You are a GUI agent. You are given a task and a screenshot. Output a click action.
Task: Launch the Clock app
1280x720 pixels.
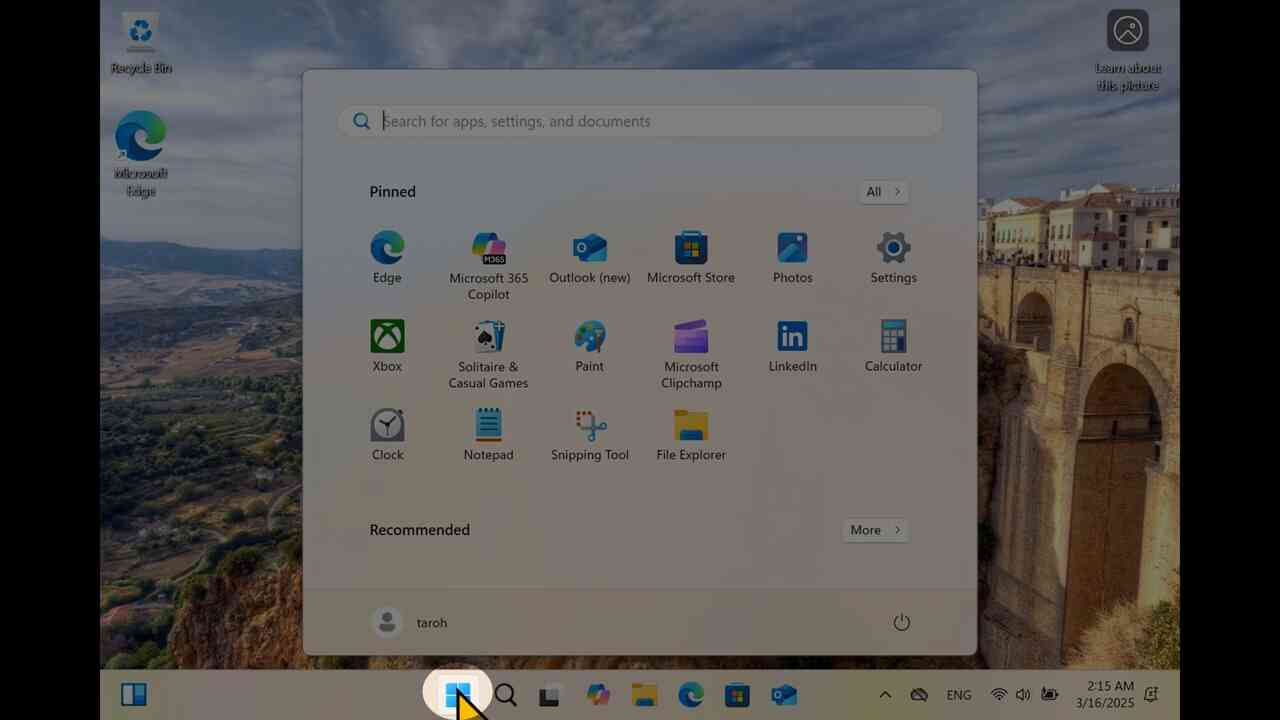[x=387, y=435]
